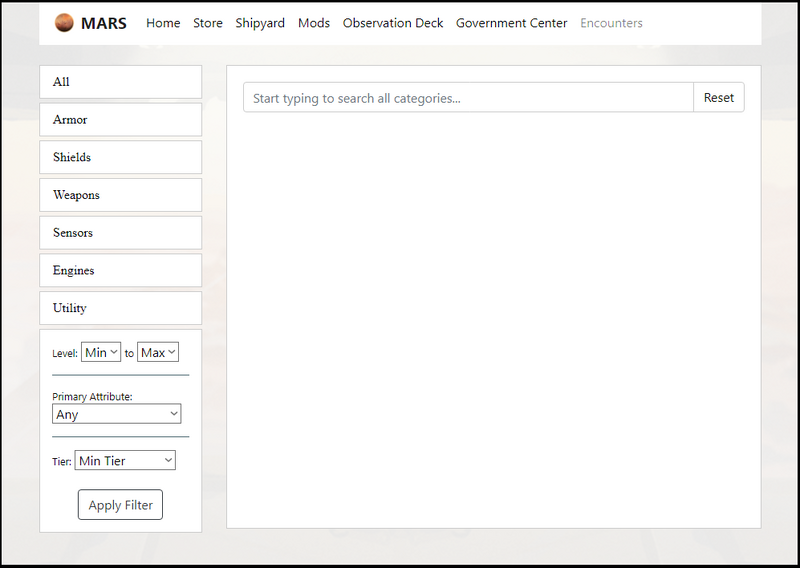Open the Min Tier dropdown
800x568 pixels.
point(125,460)
